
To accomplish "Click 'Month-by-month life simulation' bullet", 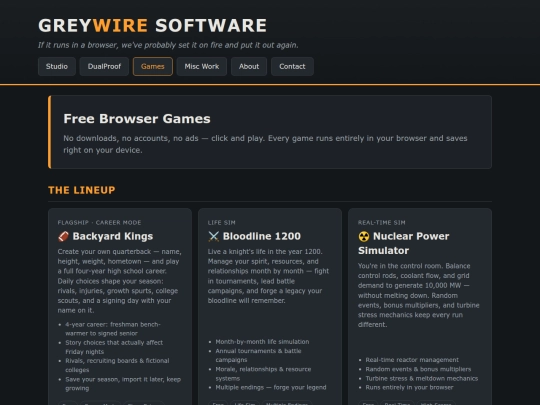I will (x=262, y=342).
